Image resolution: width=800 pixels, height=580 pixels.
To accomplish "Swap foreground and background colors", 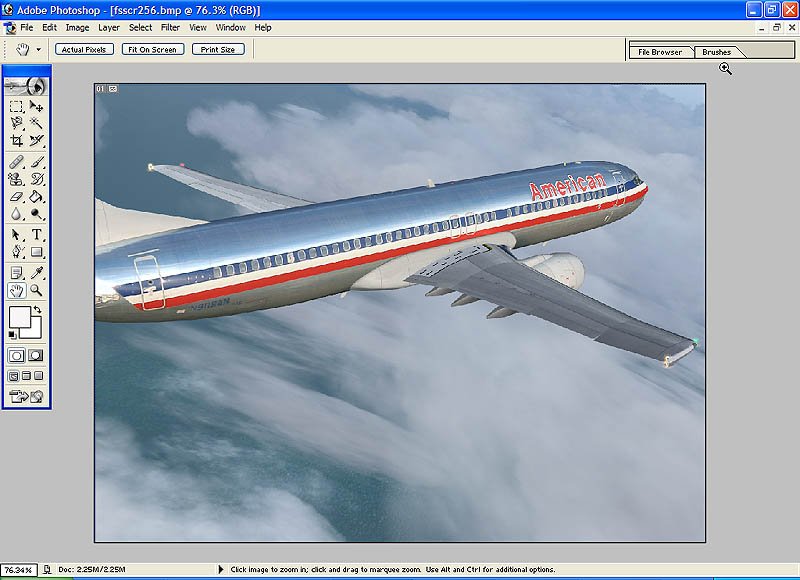I will pyautogui.click(x=37, y=311).
